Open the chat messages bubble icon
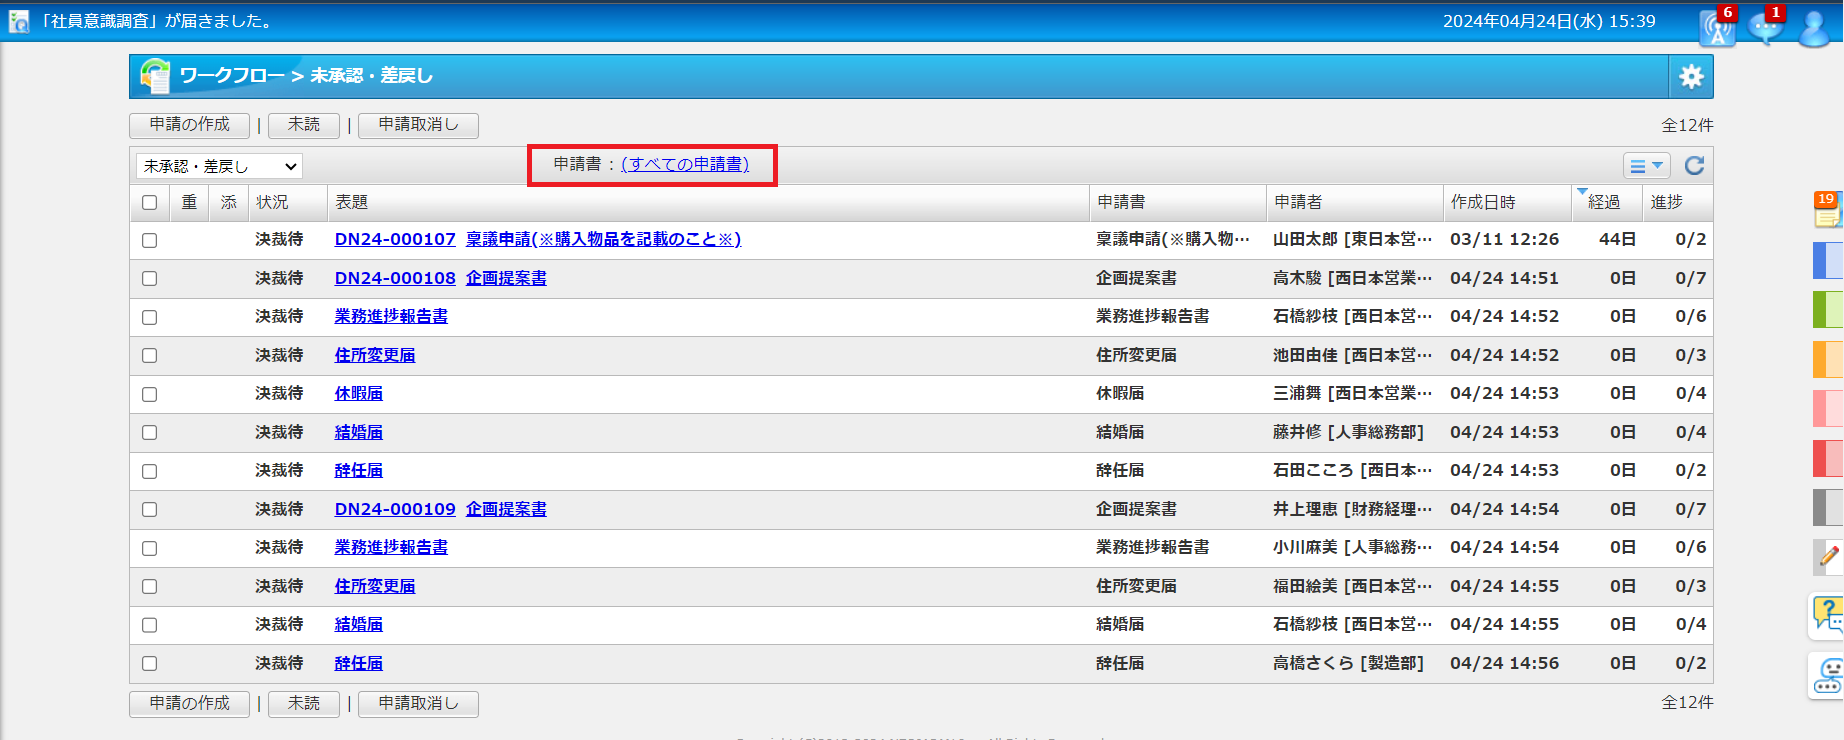 point(1766,27)
